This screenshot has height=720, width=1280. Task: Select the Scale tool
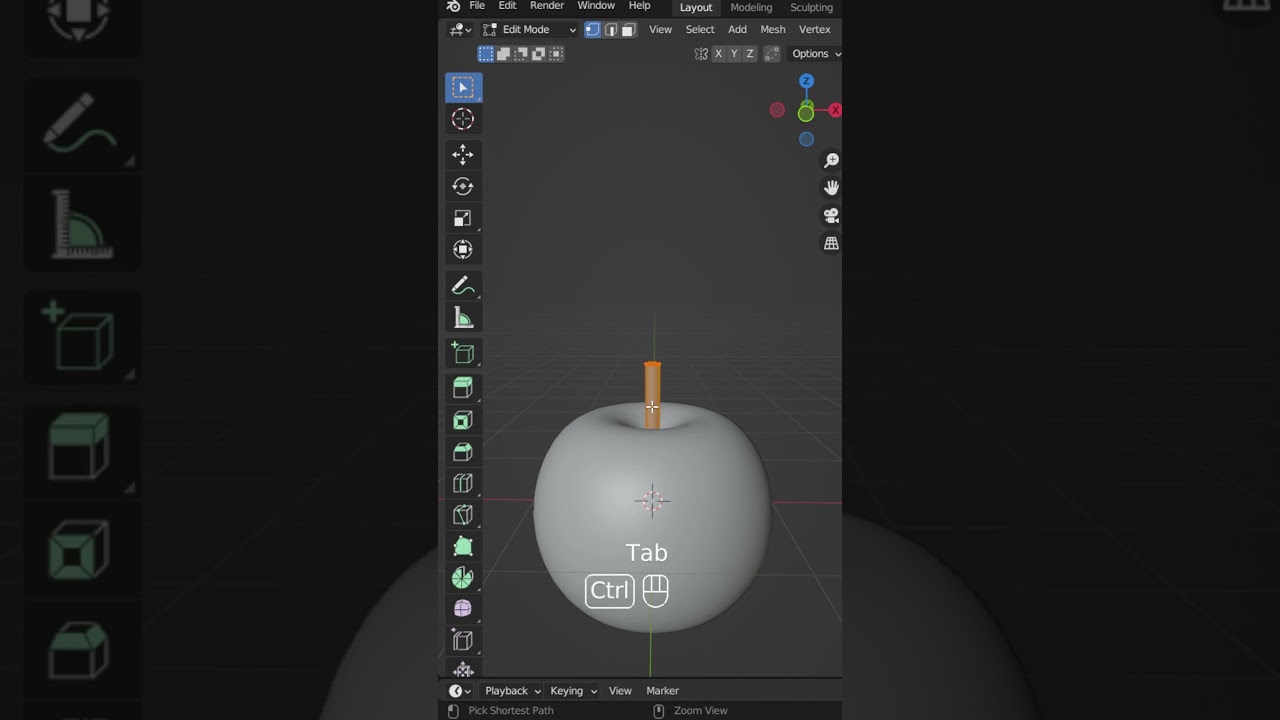[463, 218]
